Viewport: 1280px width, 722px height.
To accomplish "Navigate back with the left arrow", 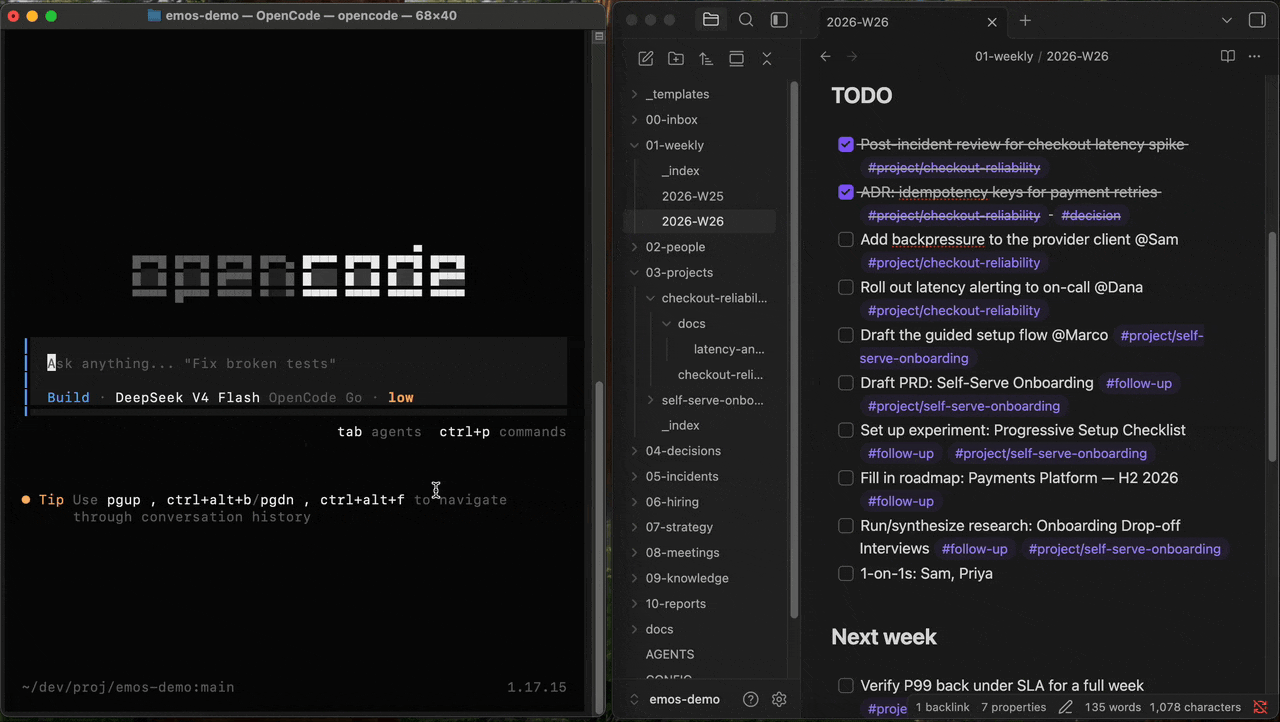I will [826, 56].
